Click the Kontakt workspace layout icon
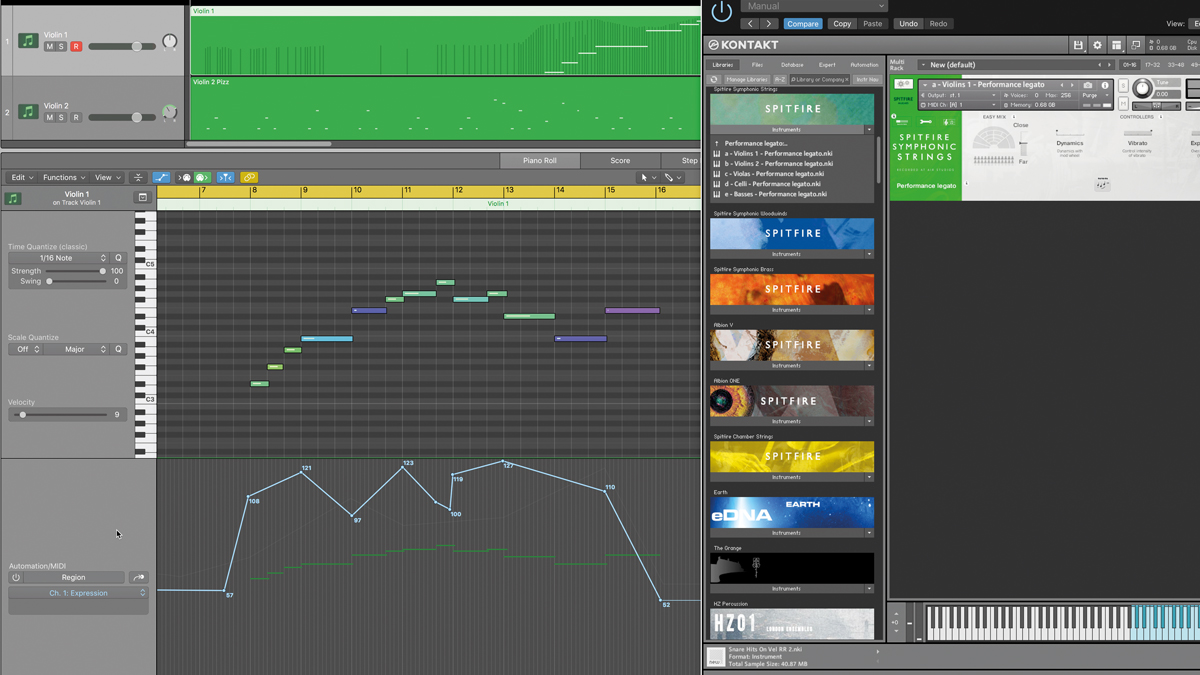1200x675 pixels. tap(1116, 45)
